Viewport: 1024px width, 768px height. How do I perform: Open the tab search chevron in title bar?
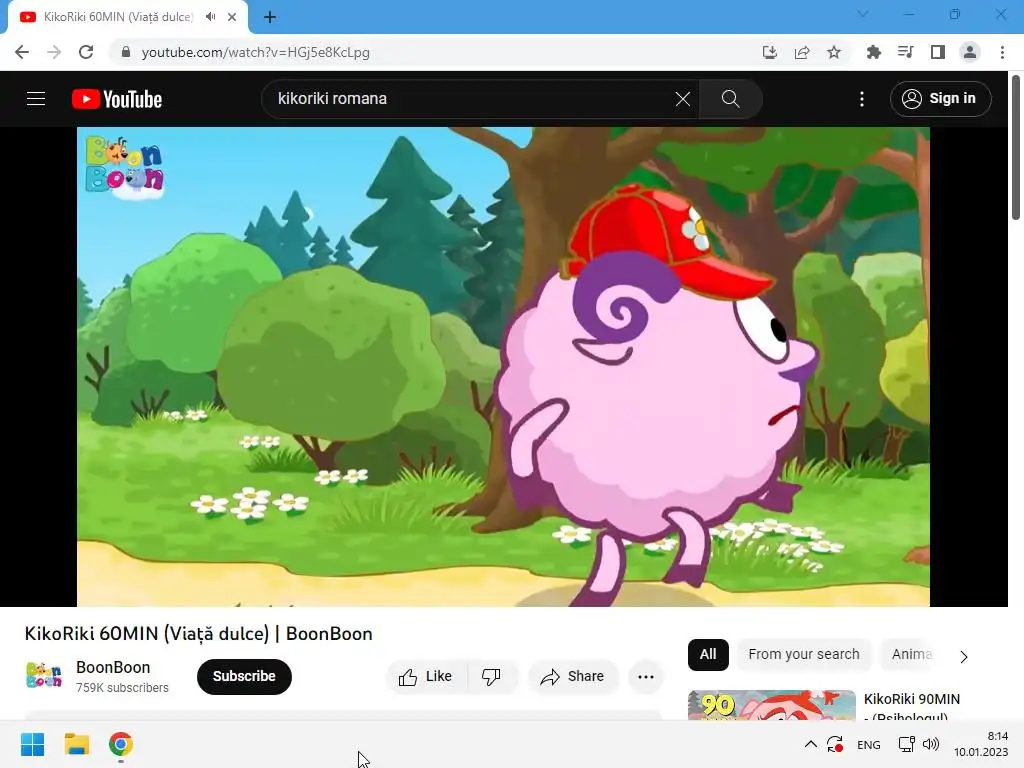coord(863,14)
